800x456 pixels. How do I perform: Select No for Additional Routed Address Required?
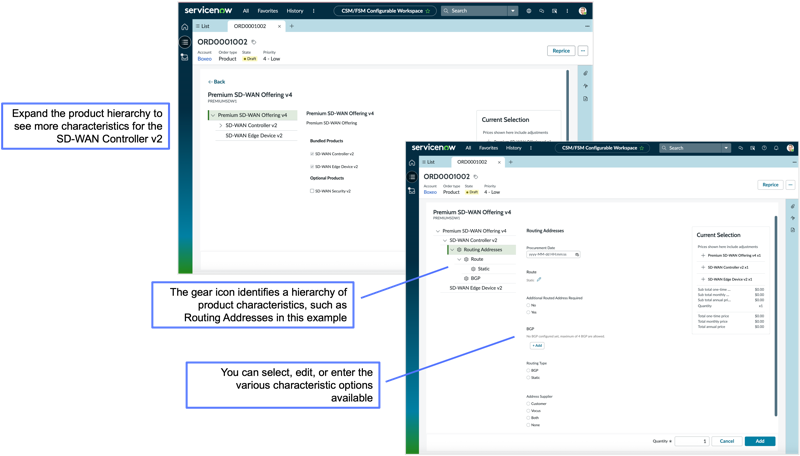coord(528,305)
